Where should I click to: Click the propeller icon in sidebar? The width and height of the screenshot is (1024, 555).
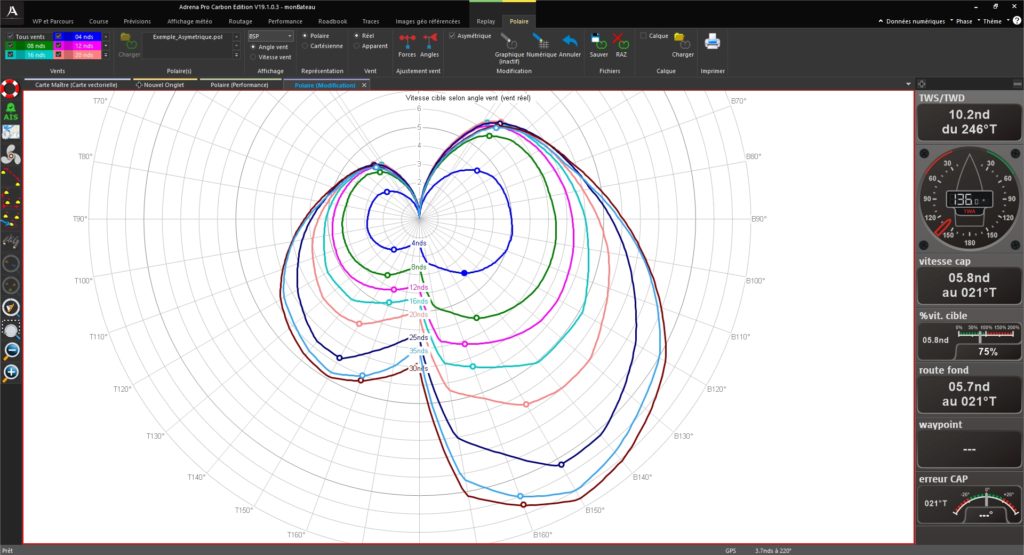tap(10, 154)
